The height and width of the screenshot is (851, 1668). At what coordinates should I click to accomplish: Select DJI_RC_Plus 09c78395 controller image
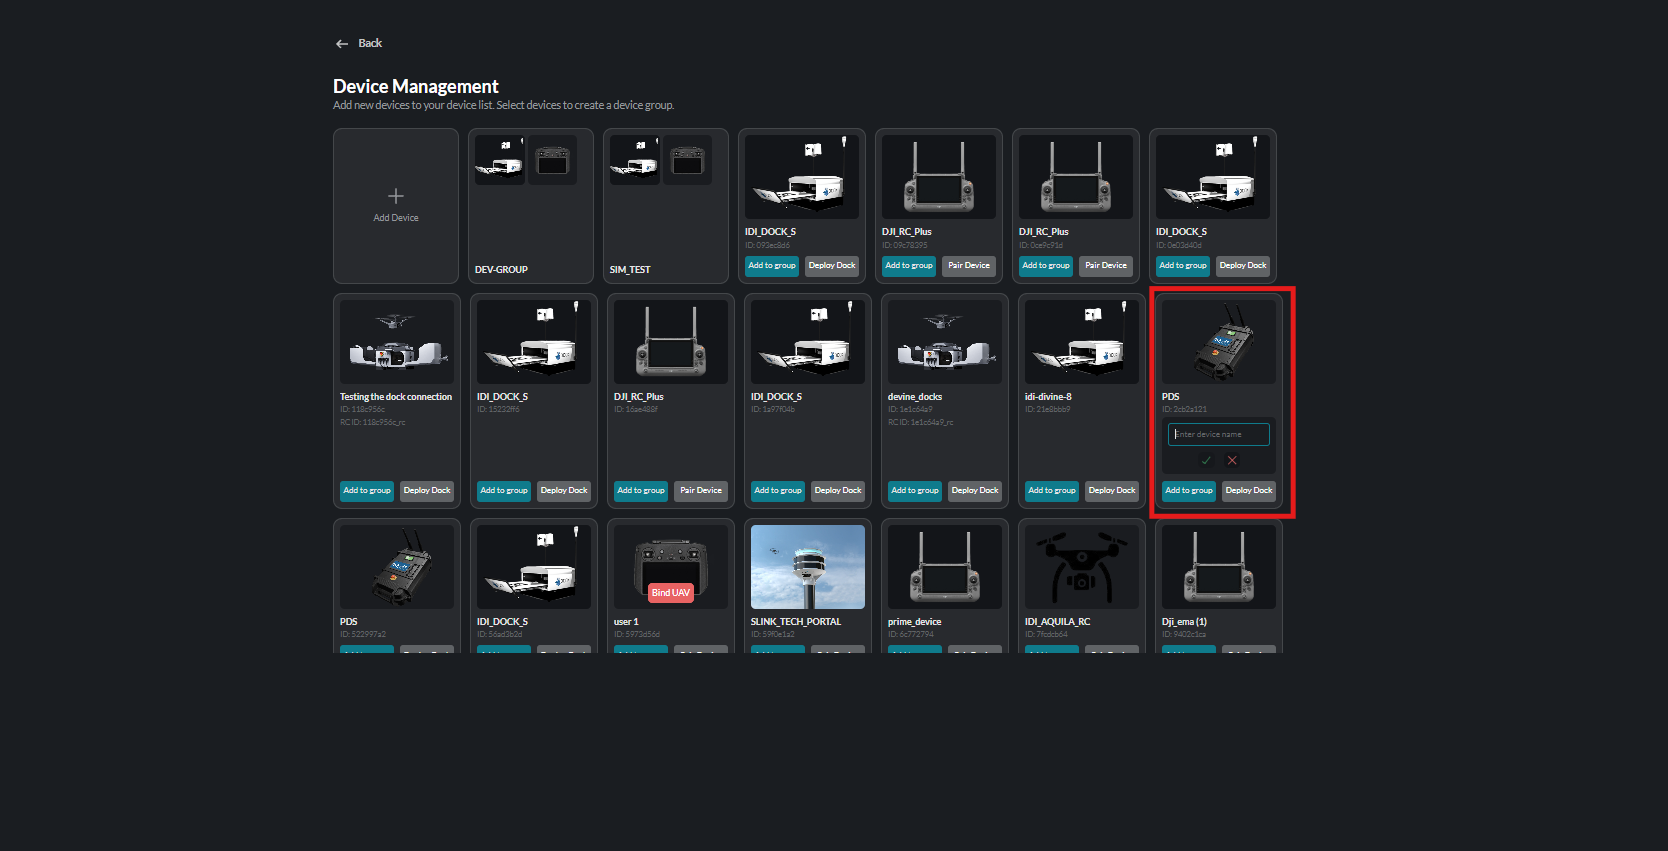coord(939,177)
